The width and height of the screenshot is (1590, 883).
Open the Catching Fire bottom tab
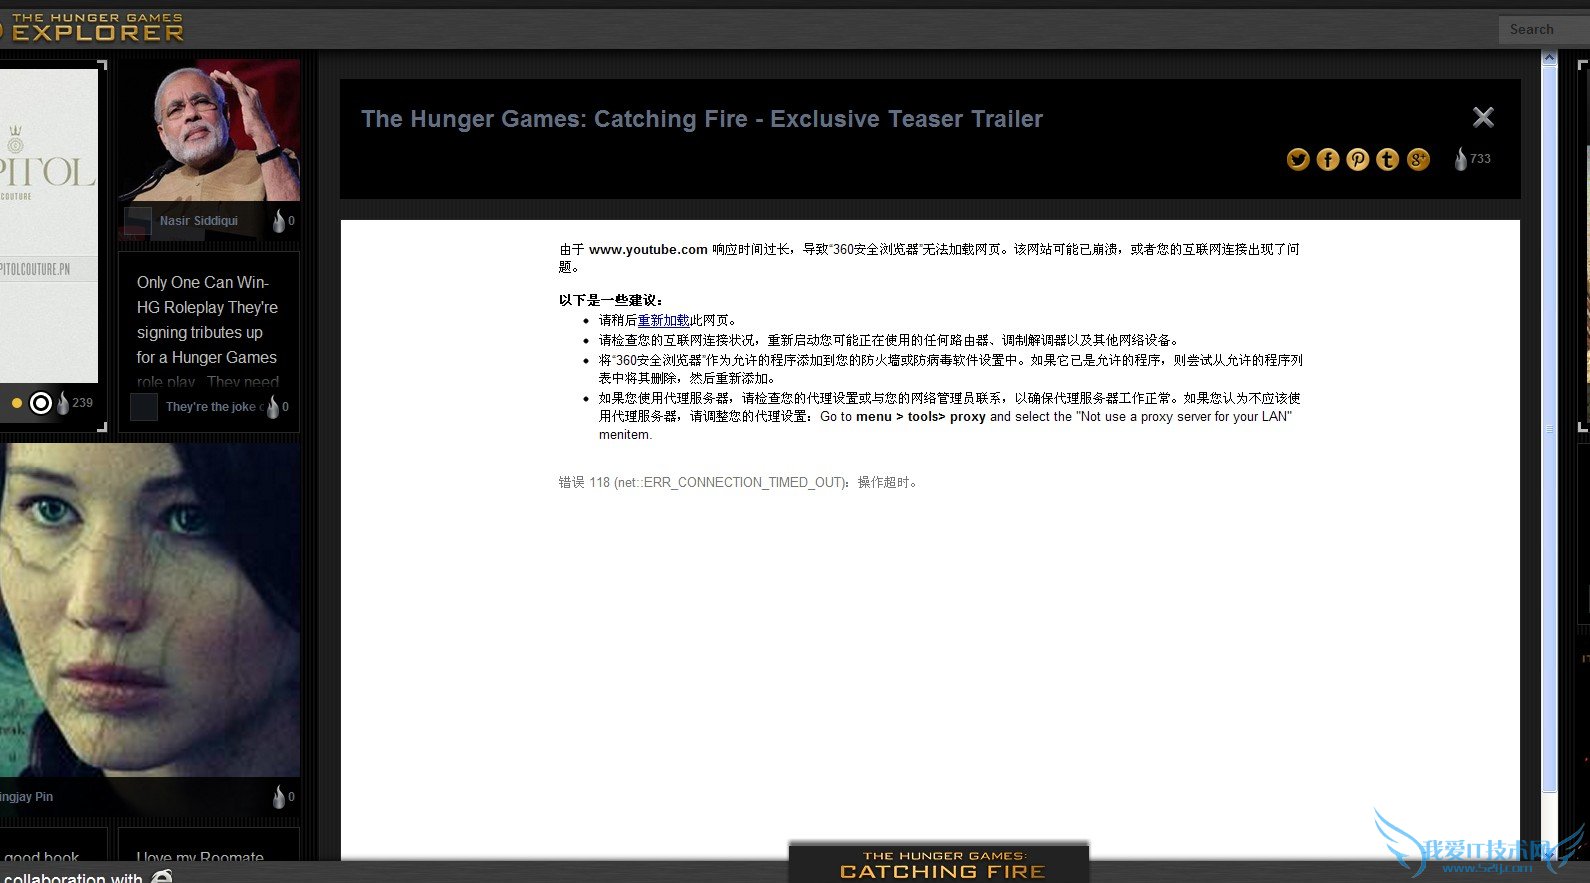[939, 864]
